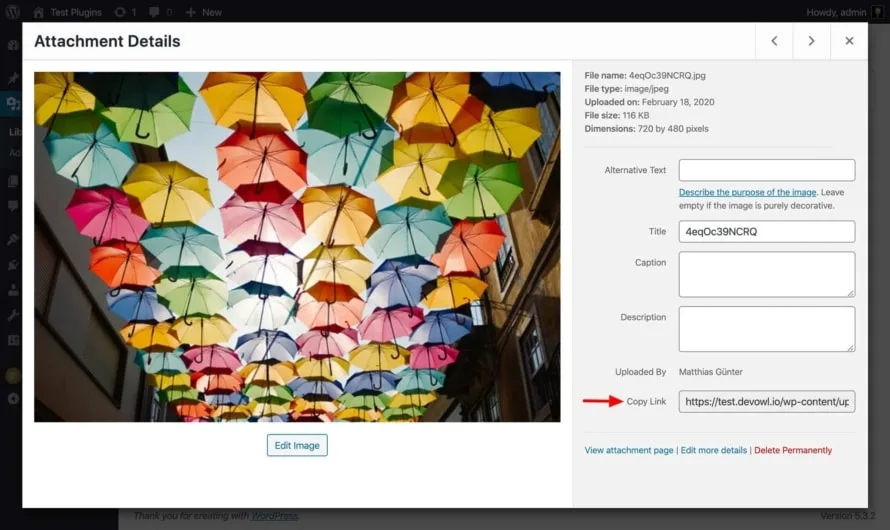Open the comments bubble in admin bar
Viewport: 890px width, 530px height.
pos(156,12)
